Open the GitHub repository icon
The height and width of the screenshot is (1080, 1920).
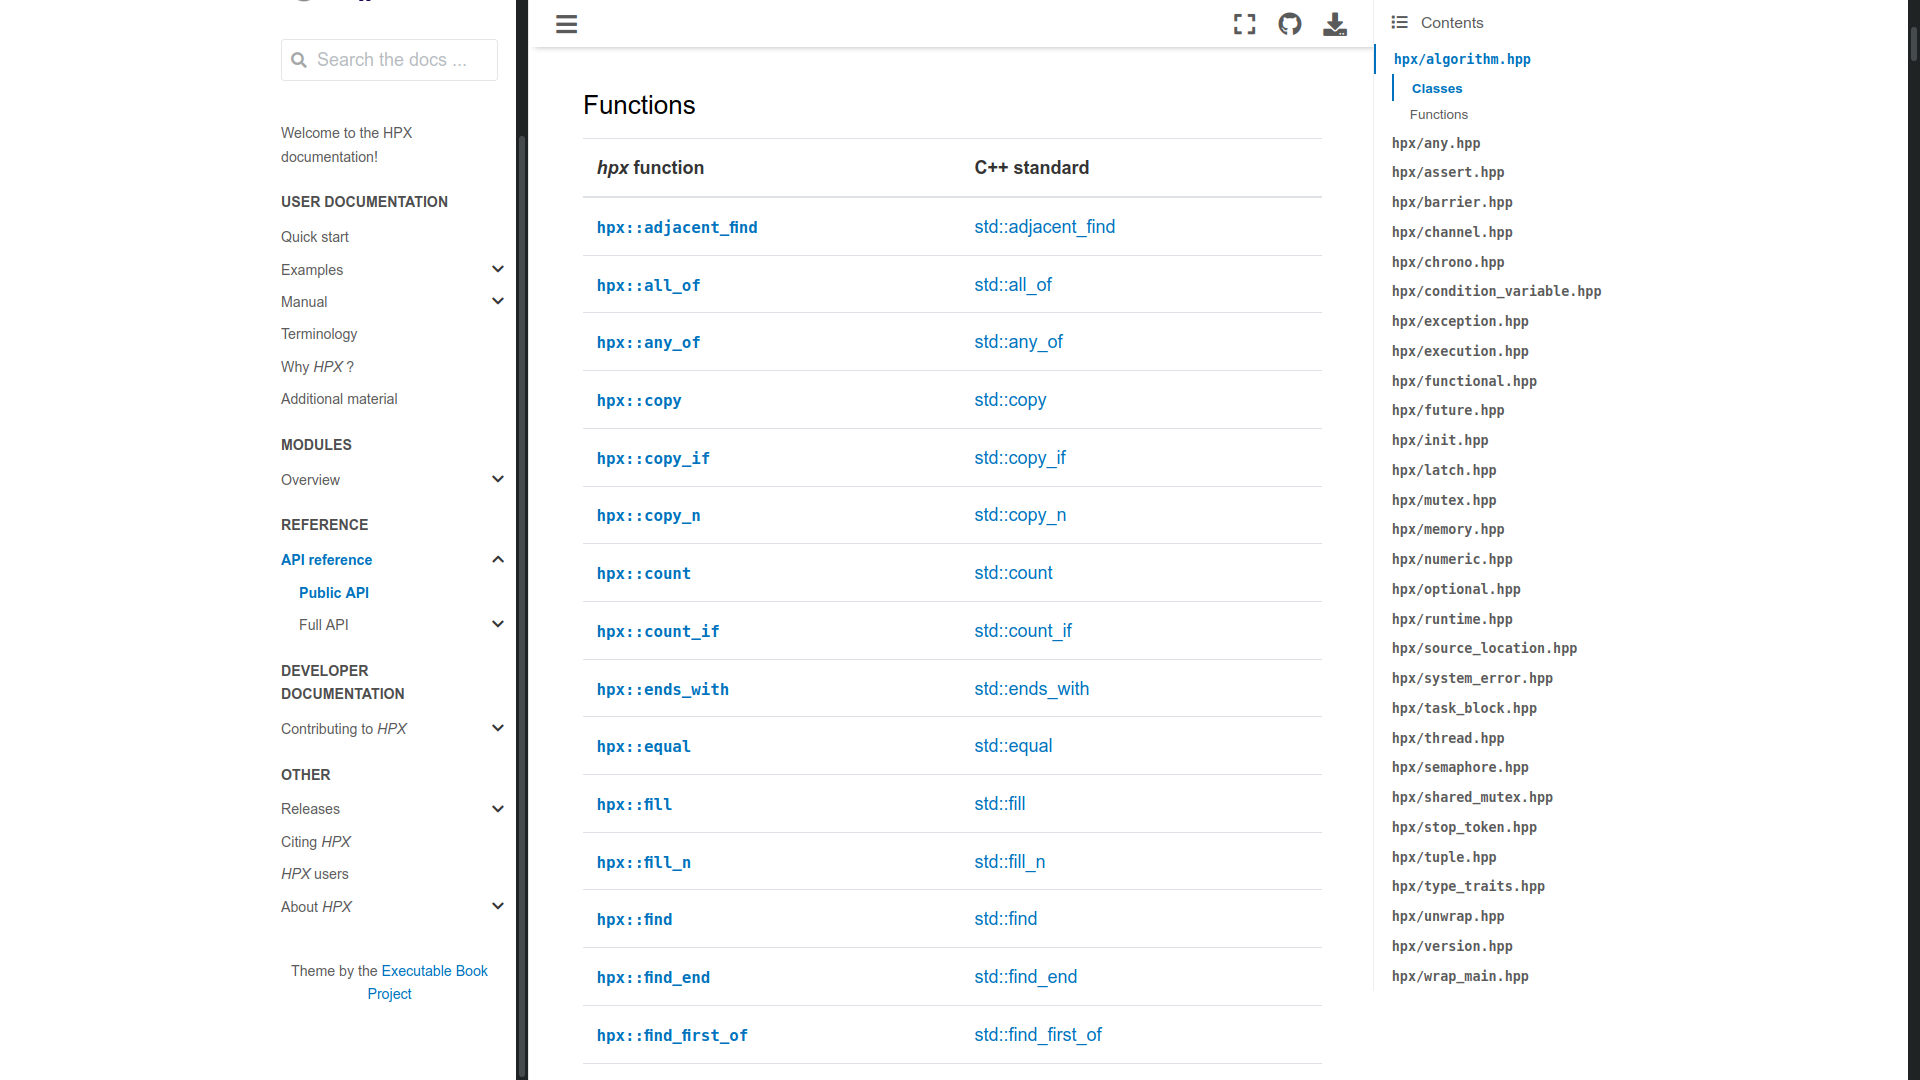pyautogui.click(x=1290, y=24)
